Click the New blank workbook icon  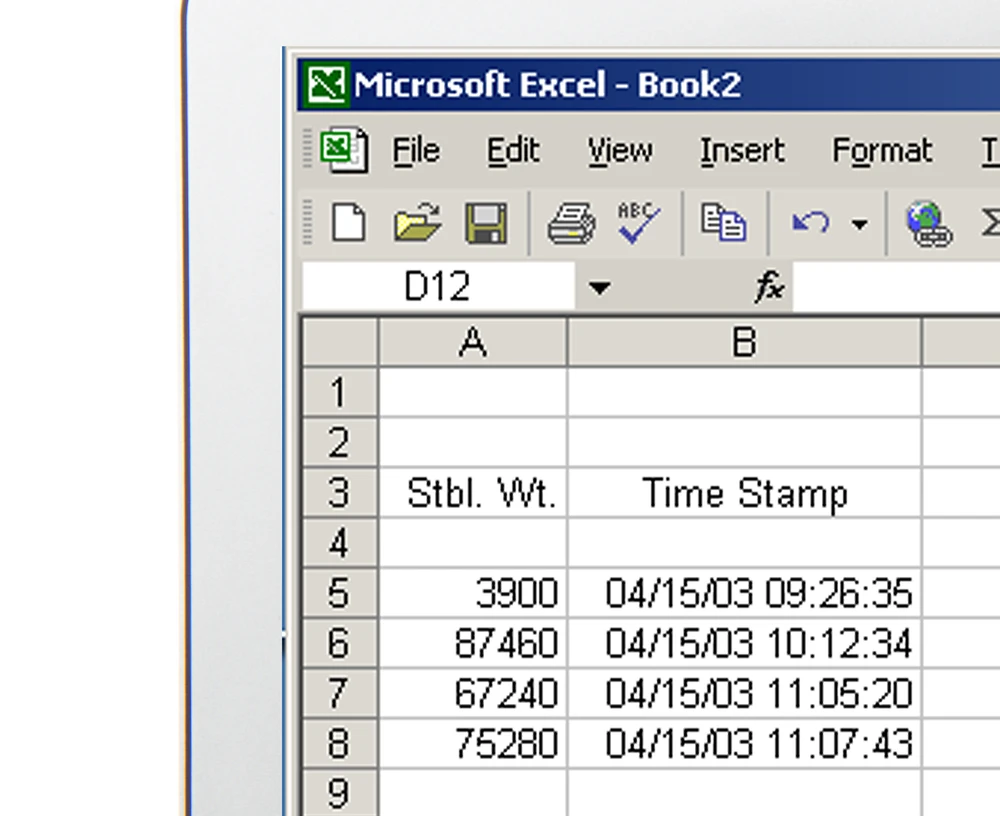tap(347, 222)
